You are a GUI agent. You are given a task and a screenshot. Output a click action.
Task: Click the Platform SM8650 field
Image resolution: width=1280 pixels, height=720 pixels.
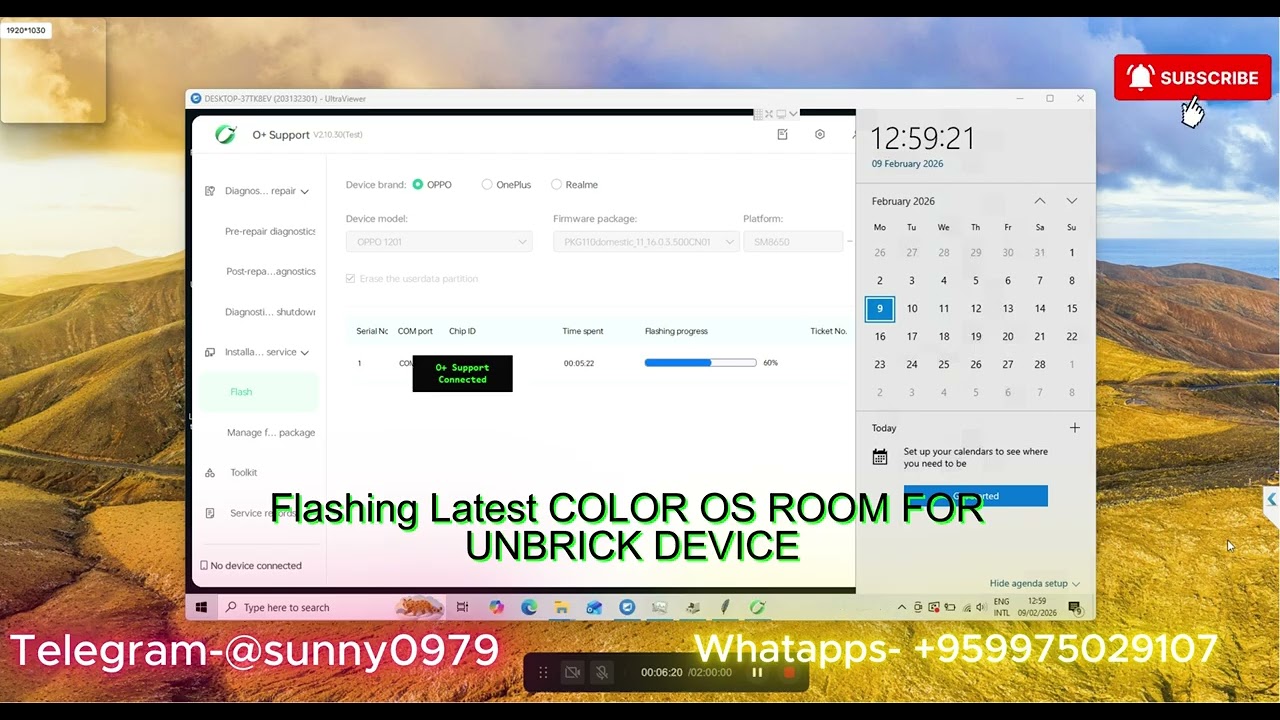(x=793, y=242)
